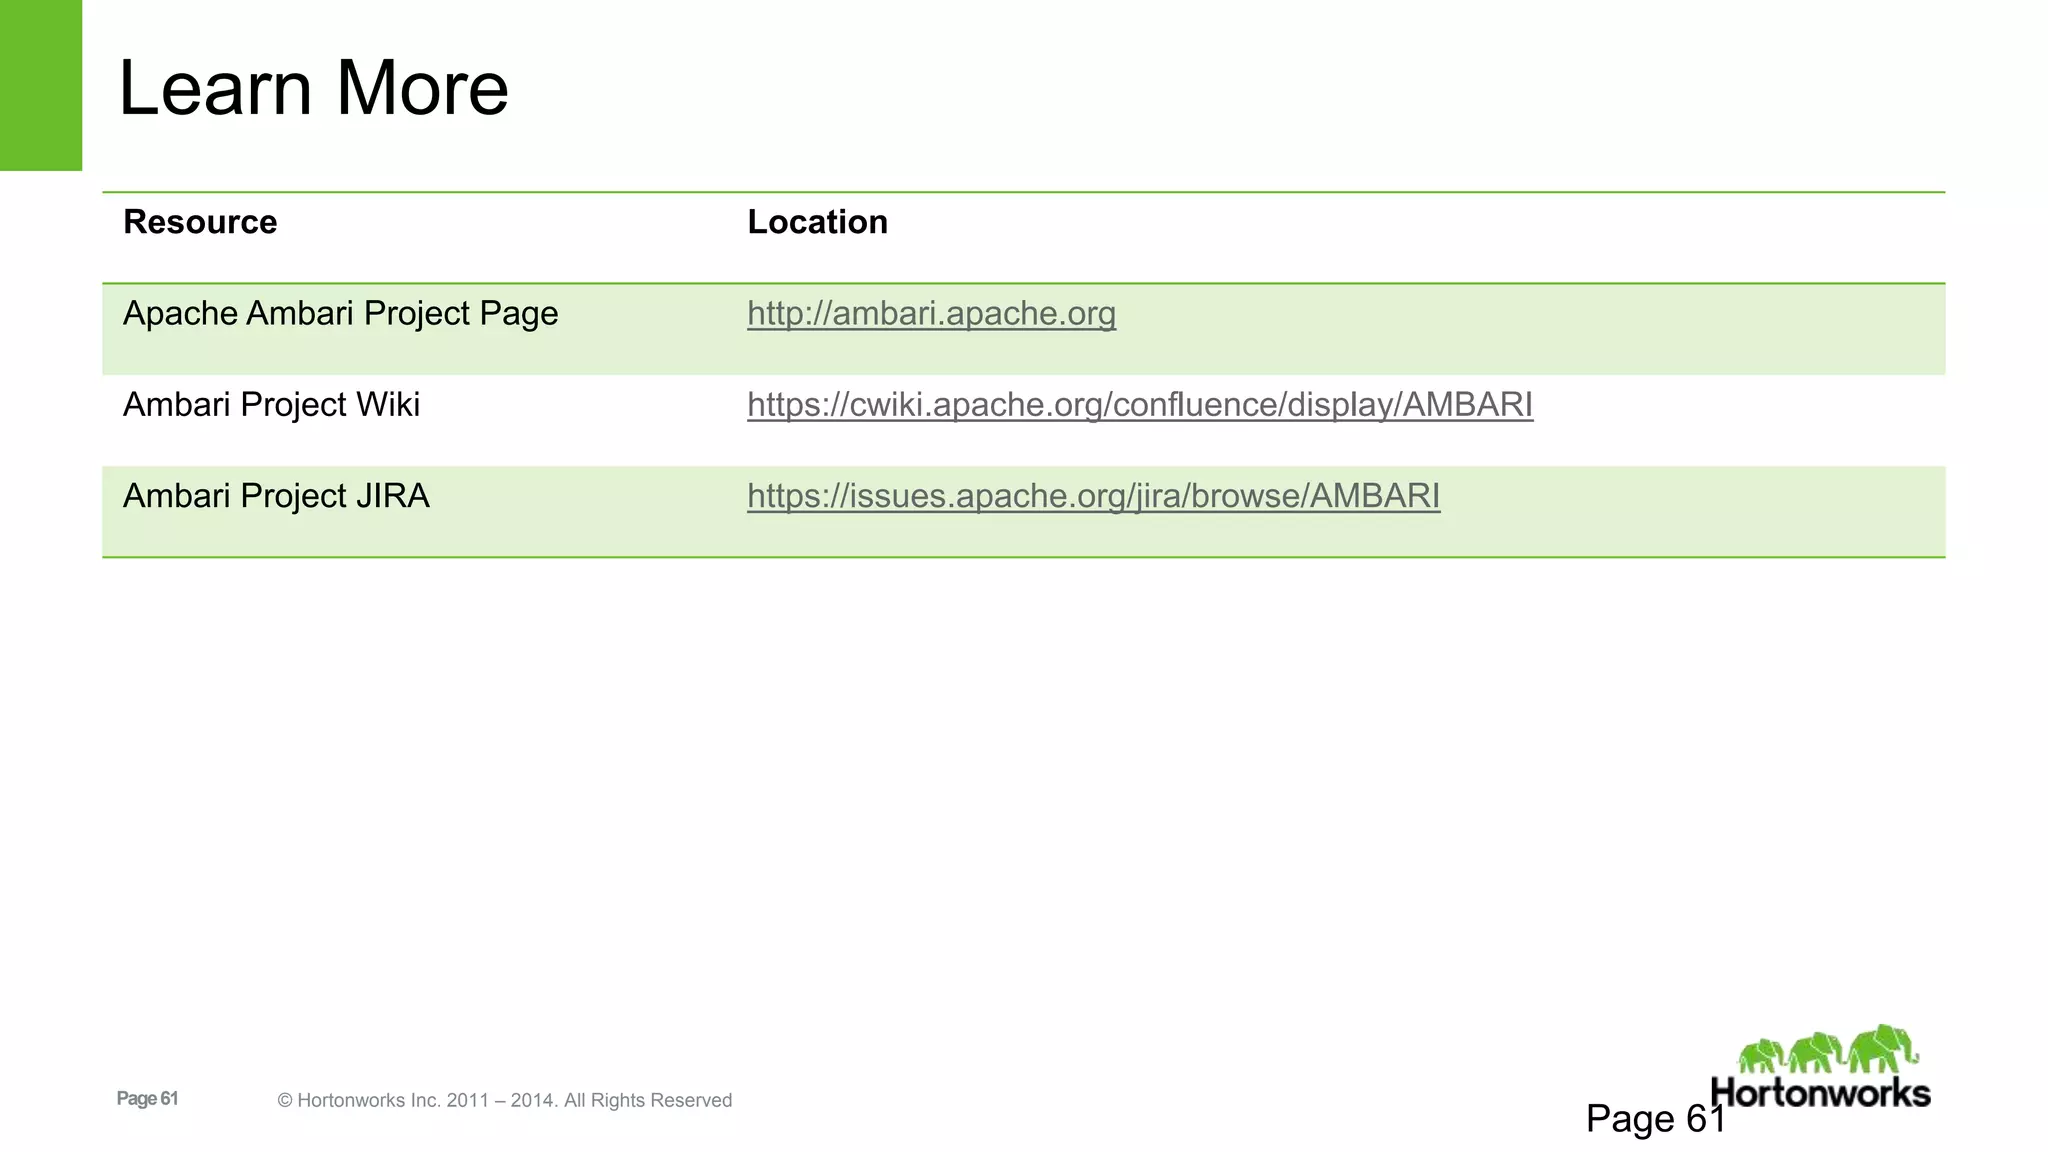Open the cwiki.apache.org Ambari wiki link
2048x1152 pixels.
pyautogui.click(x=1140, y=405)
